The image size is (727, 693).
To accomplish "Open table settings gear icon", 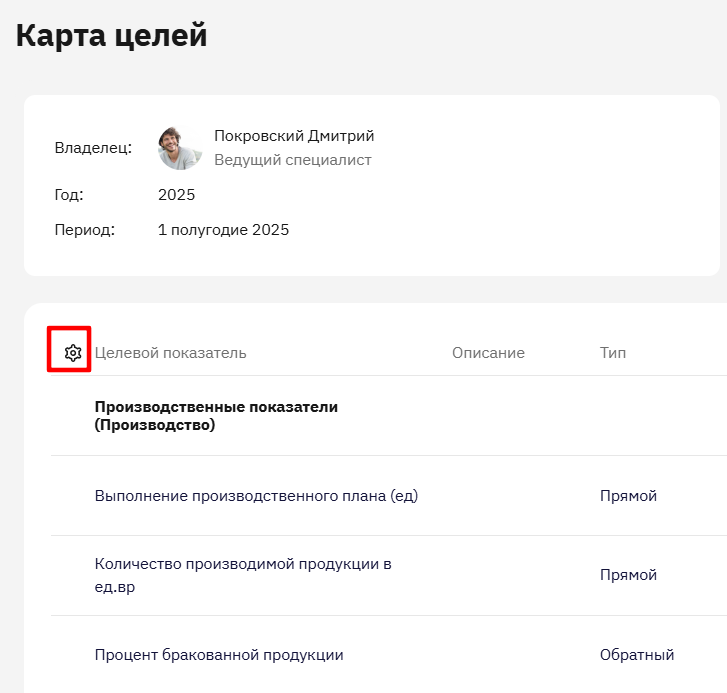I will tap(73, 353).
